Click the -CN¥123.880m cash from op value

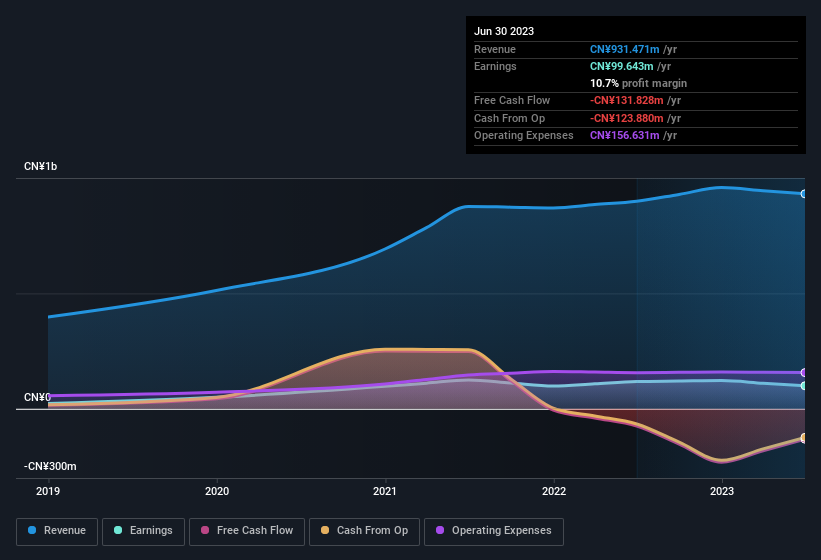627,118
